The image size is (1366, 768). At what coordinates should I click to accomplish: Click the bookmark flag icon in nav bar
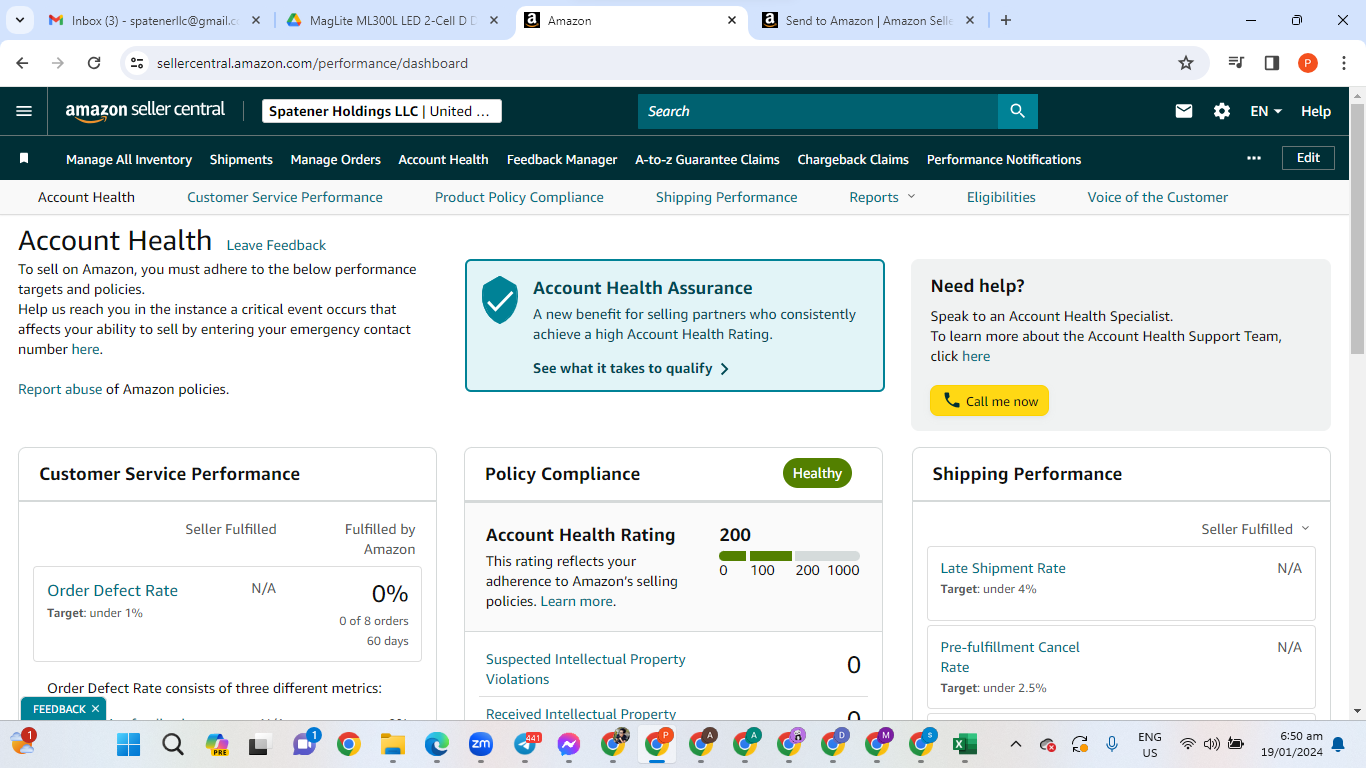pyautogui.click(x=24, y=159)
